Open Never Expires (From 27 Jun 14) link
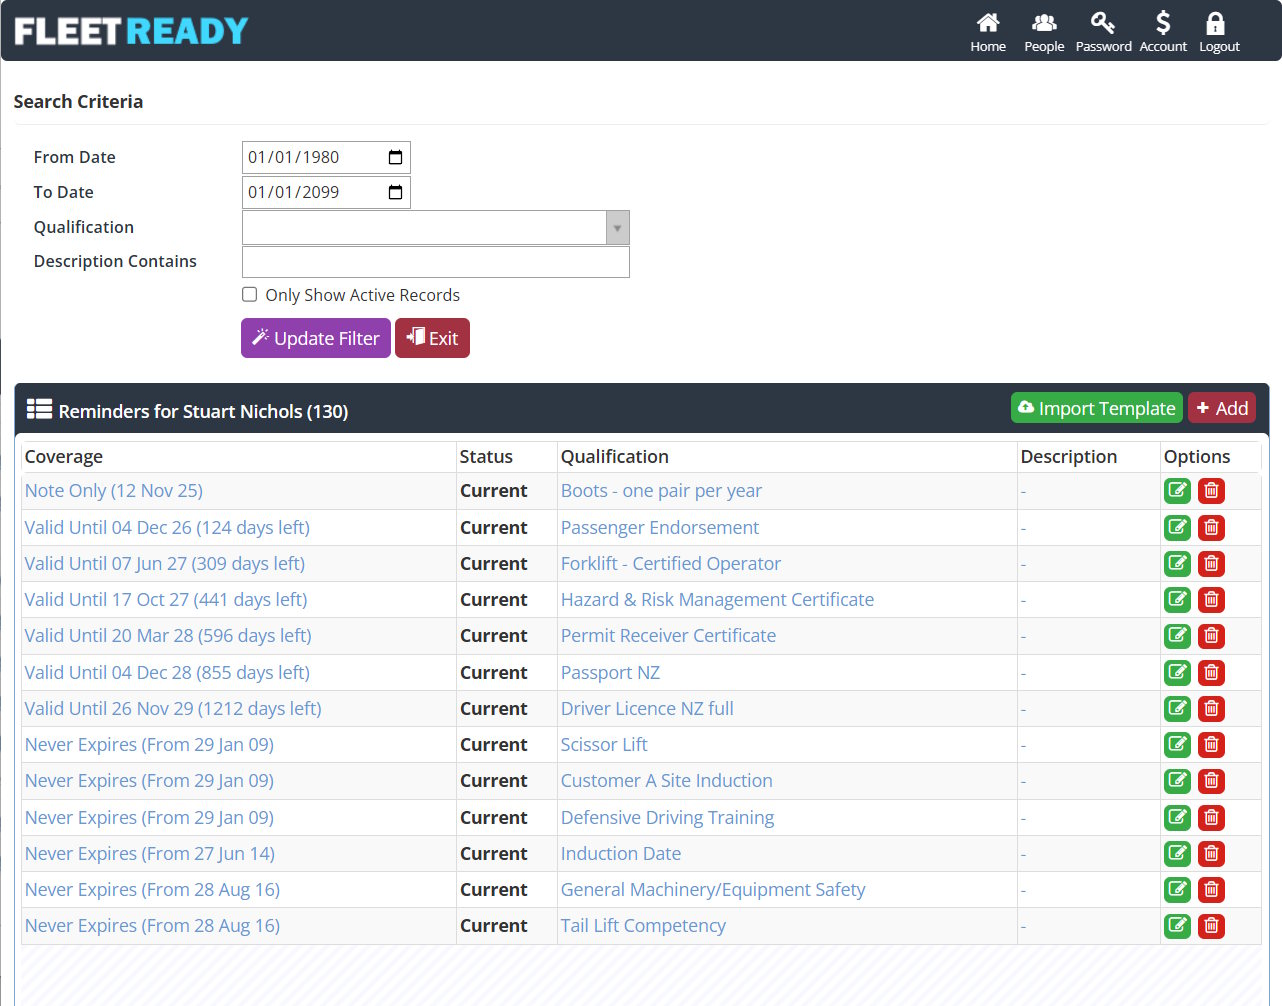 click(150, 853)
